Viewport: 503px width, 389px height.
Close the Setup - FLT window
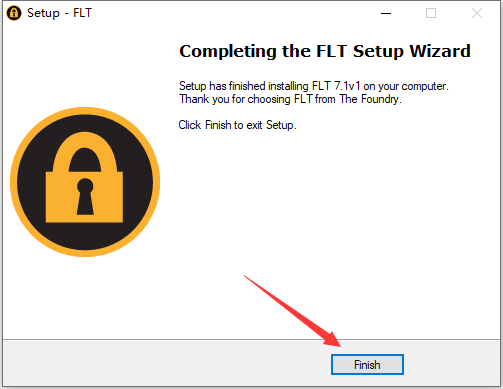[x=477, y=13]
